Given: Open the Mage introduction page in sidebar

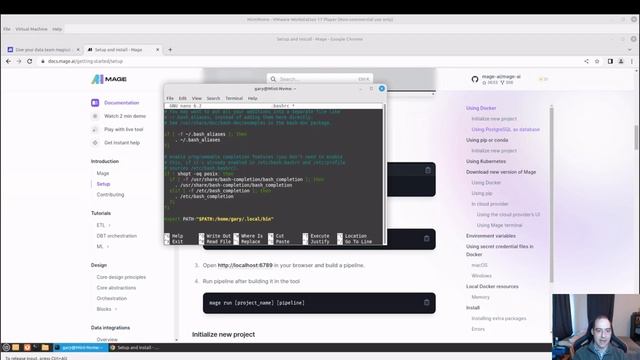Looking at the screenshot, I should coord(102,173).
